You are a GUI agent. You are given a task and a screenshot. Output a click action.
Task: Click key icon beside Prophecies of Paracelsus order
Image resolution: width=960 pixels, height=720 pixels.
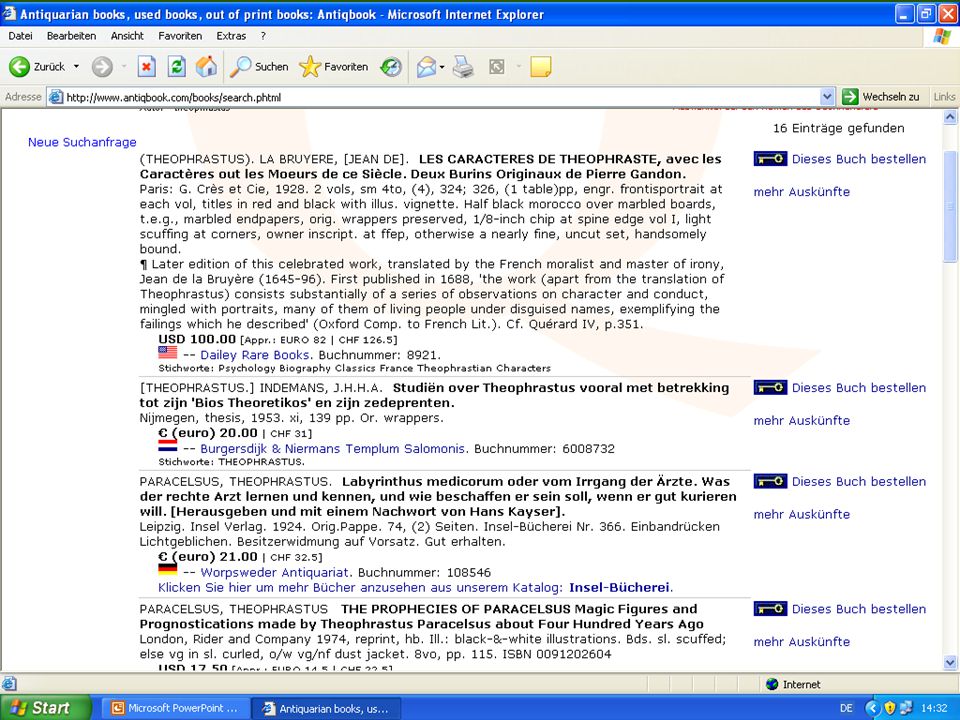[770, 609]
